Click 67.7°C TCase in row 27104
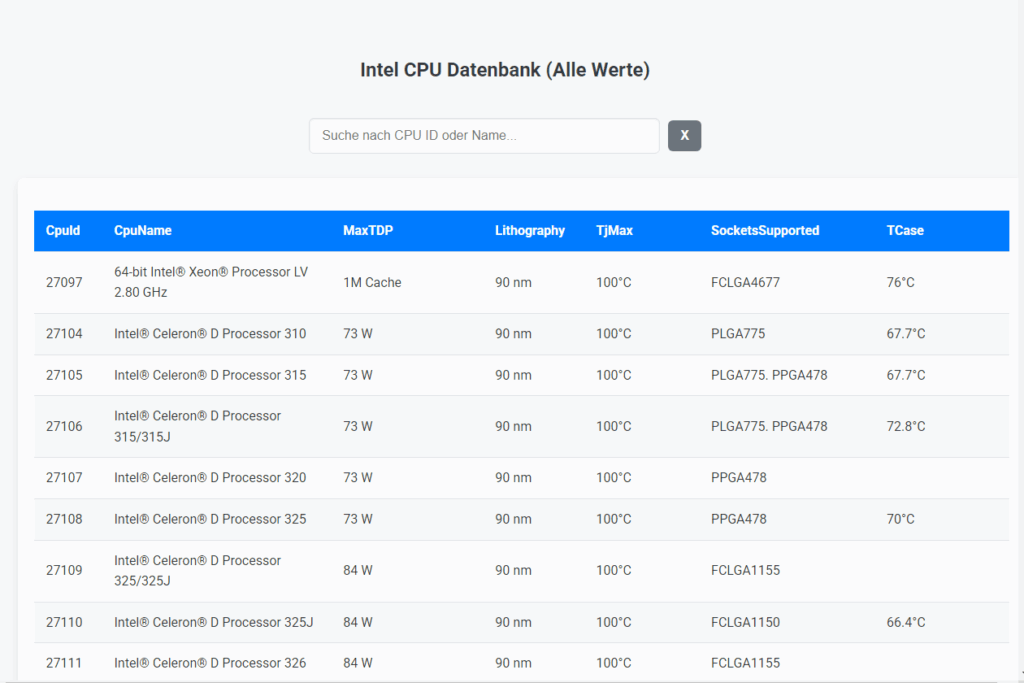 (906, 334)
